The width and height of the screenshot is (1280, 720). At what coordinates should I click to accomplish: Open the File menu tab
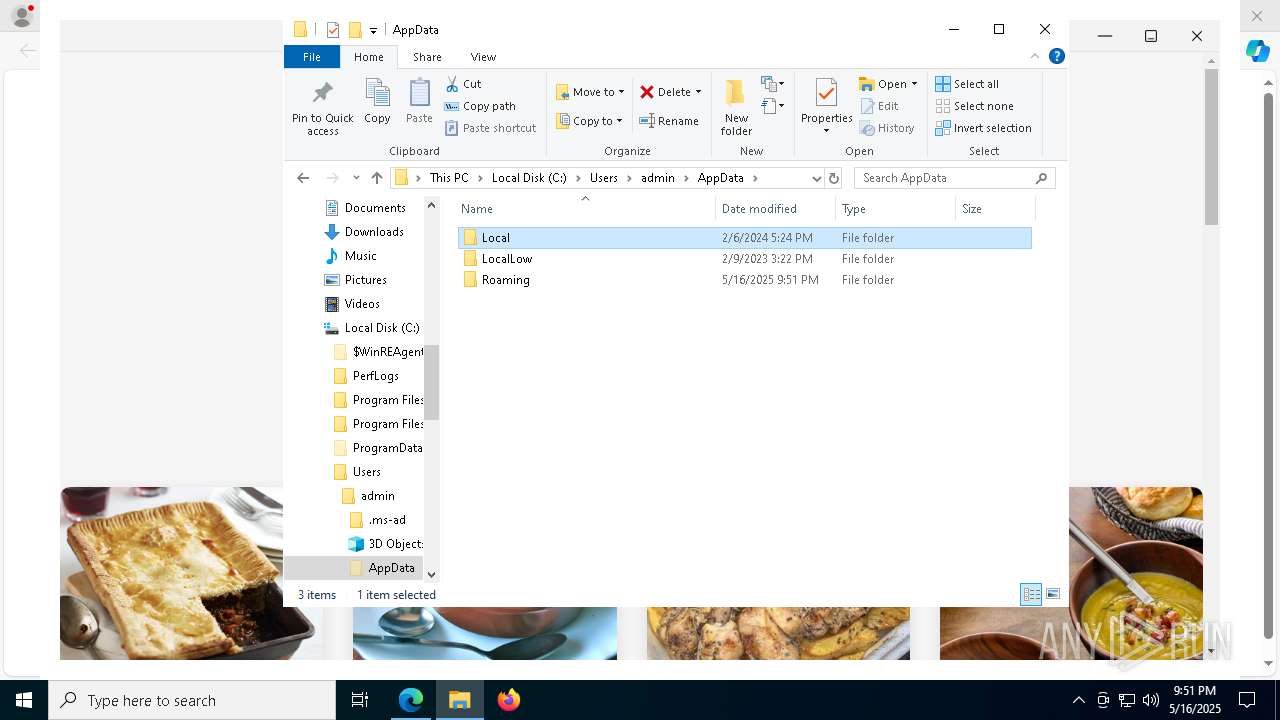(312, 57)
